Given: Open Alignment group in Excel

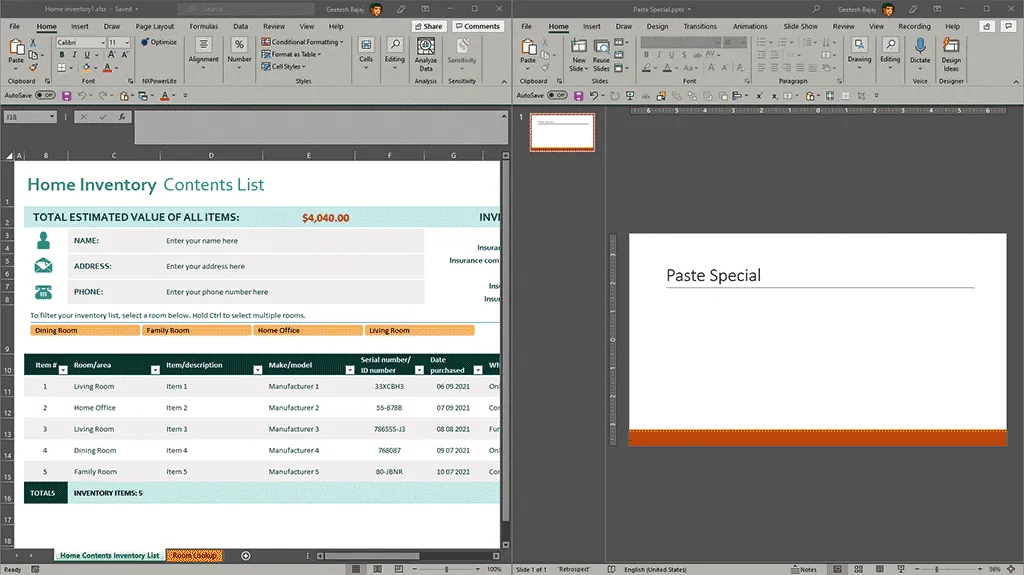Looking at the screenshot, I should click(204, 51).
